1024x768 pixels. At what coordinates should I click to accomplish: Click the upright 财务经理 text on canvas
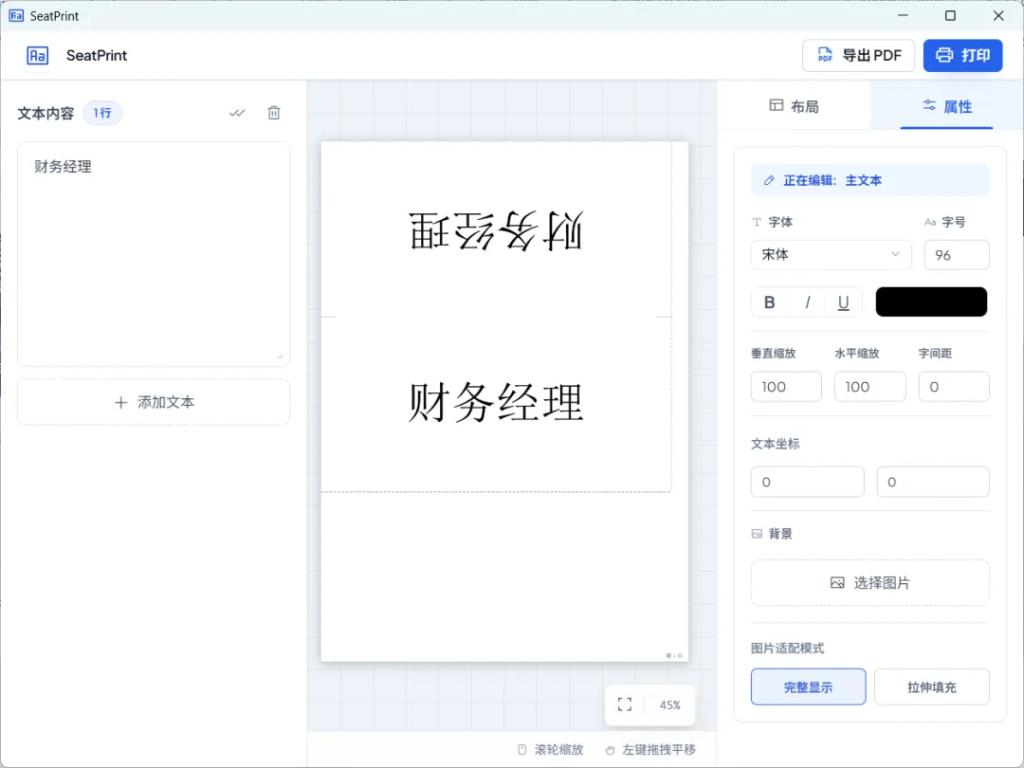[x=496, y=402]
